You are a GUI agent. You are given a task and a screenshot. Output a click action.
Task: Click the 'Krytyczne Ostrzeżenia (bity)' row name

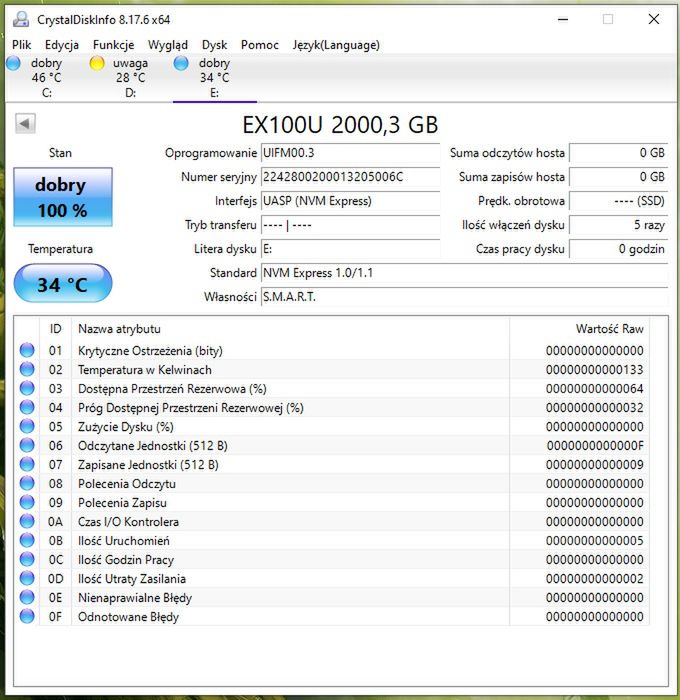pyautogui.click(x=150, y=351)
